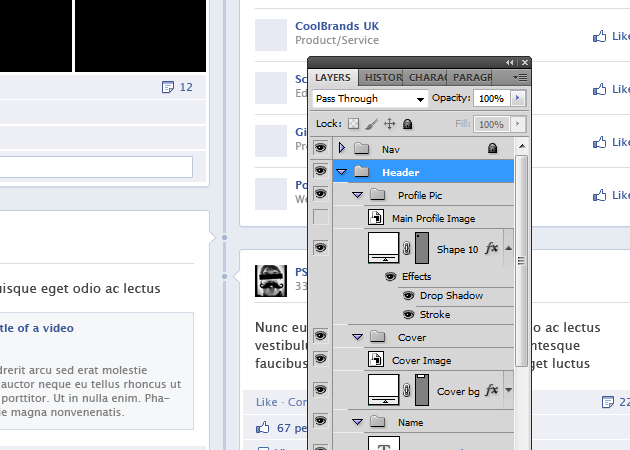Open the Pass Through blend mode dropdown
The width and height of the screenshot is (630, 450).
coord(370,99)
